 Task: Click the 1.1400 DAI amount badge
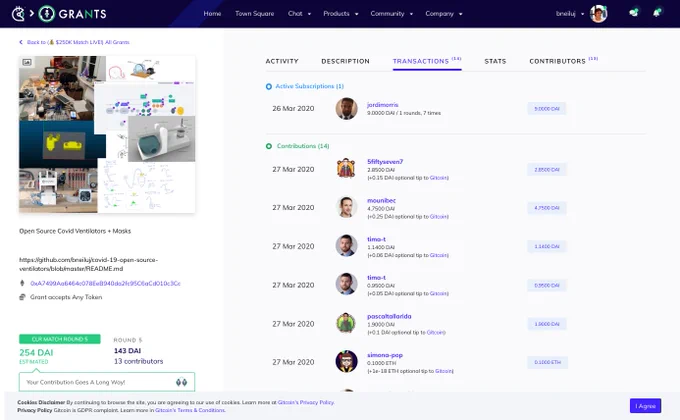tap(547, 246)
